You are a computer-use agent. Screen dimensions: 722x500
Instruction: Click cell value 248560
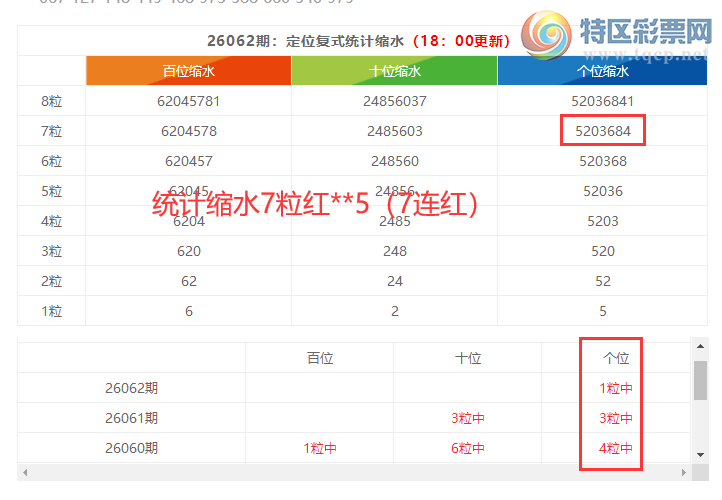395,161
